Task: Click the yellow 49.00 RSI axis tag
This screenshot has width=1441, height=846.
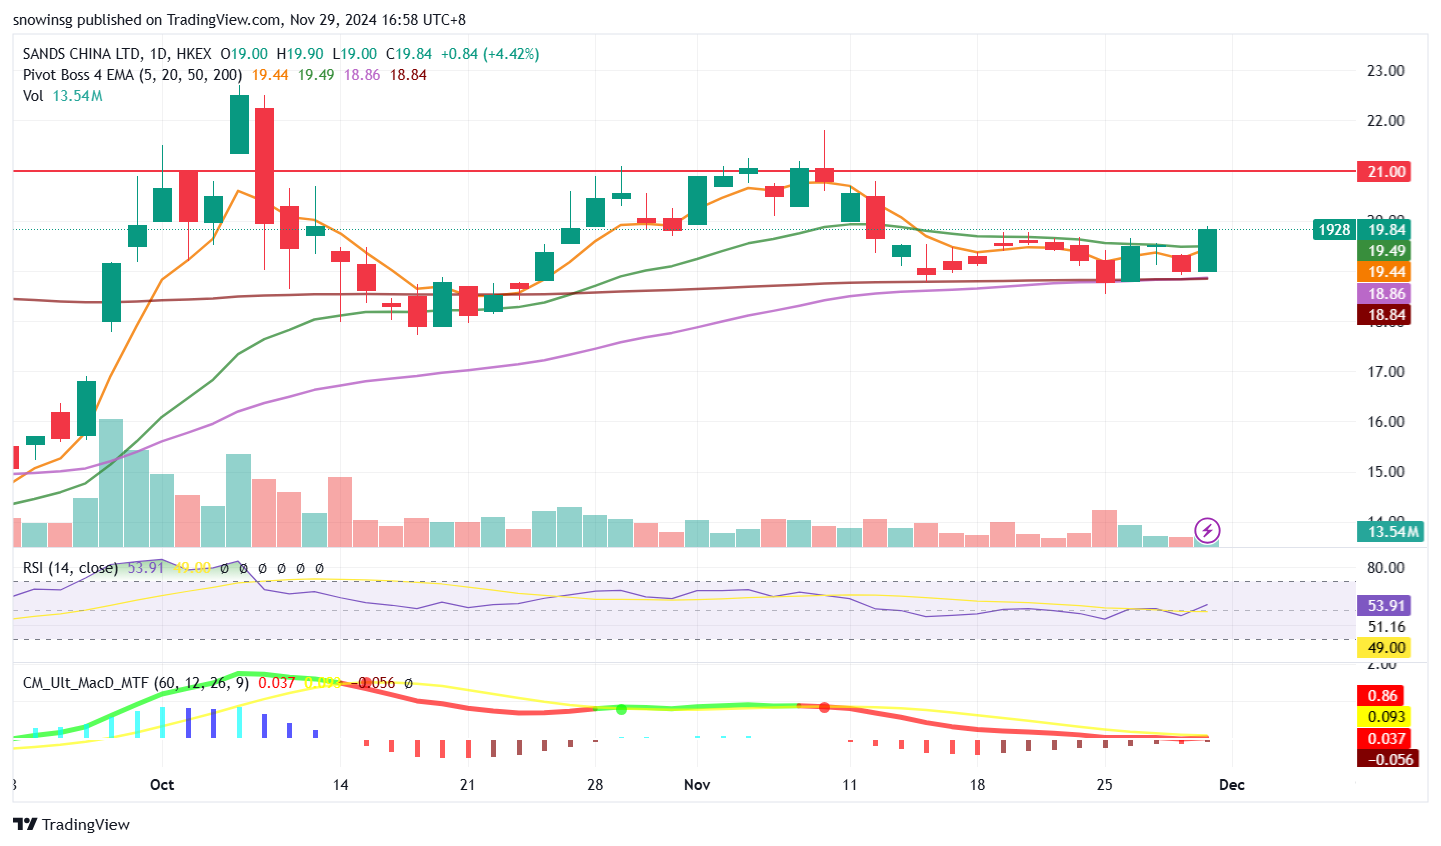Action: point(1386,647)
